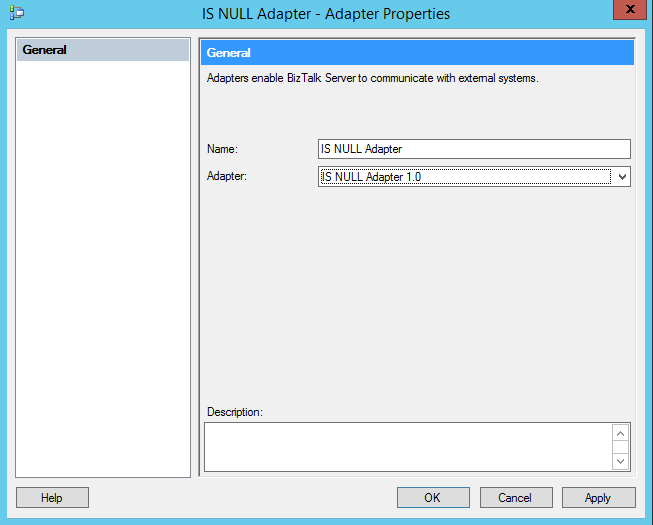This screenshot has height=525, width=653.
Task: Click inside the Description text box
Action: (408, 447)
